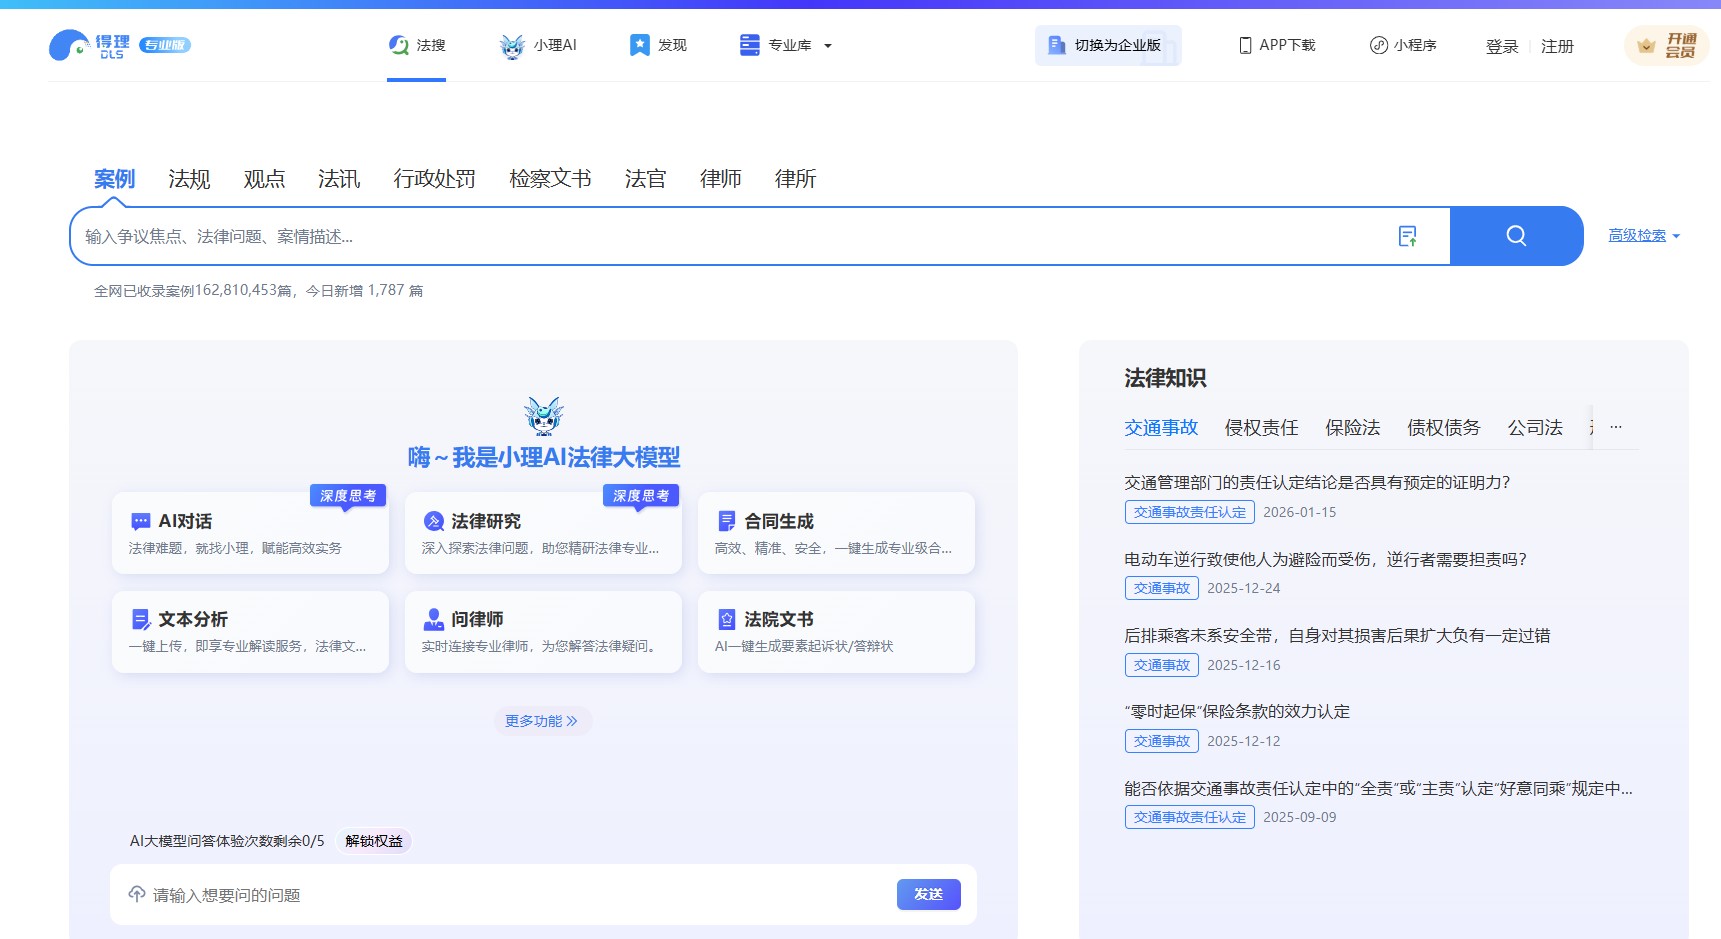
Task: Click the 合同生成 document icon
Action: click(726, 520)
